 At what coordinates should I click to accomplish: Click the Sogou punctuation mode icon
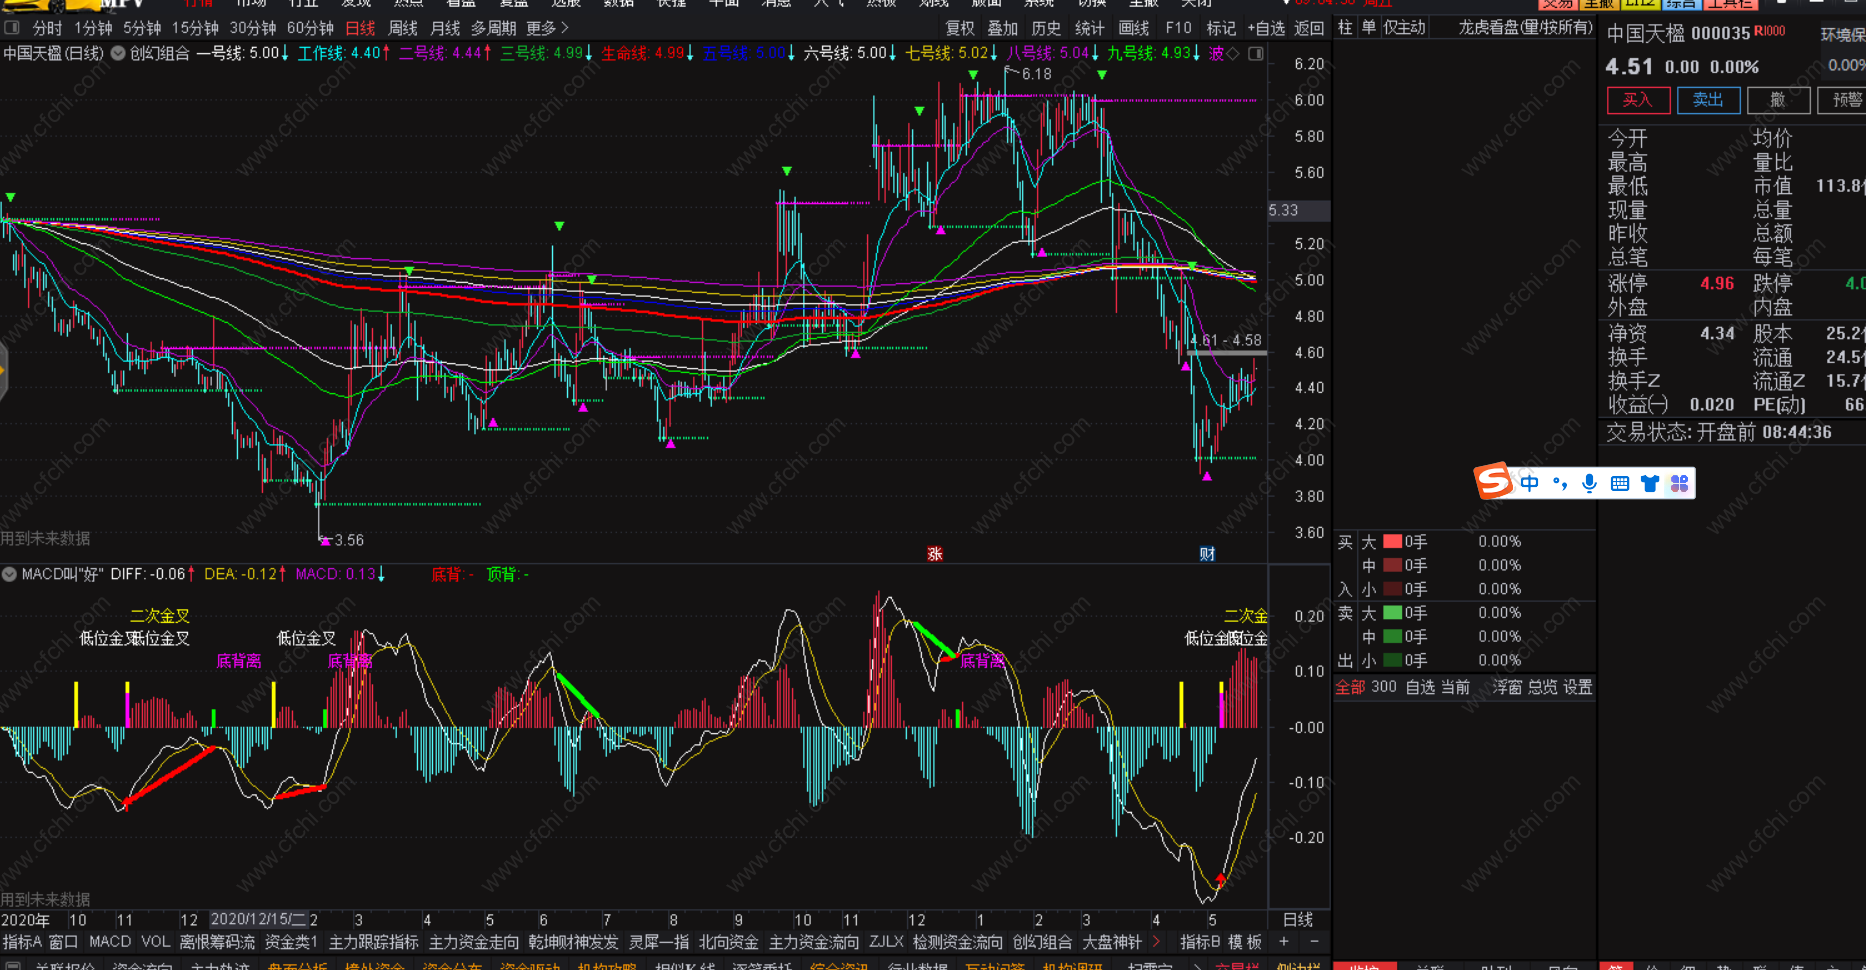click(1560, 484)
